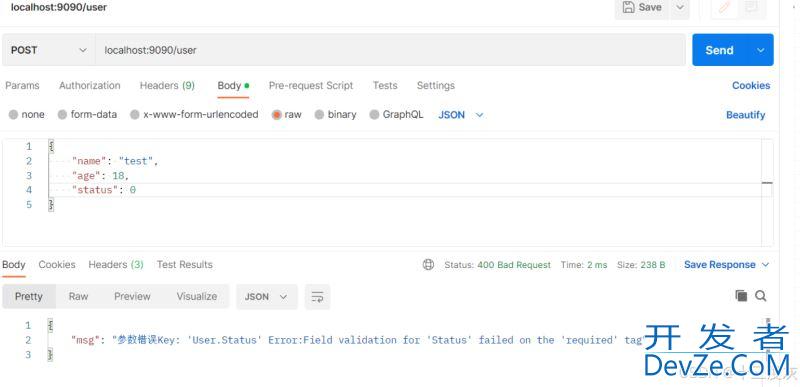Open the POST method dropdown
The height and width of the screenshot is (387, 800).
(x=48, y=50)
